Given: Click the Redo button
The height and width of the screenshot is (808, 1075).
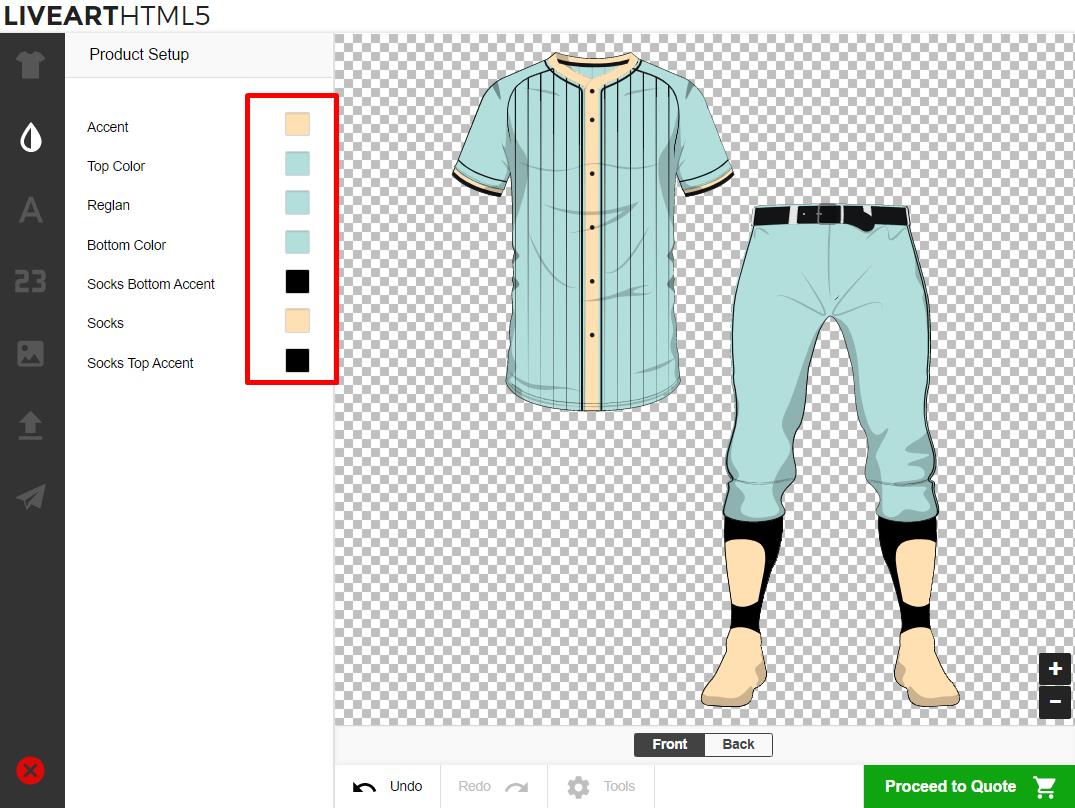Looking at the screenshot, I should [493, 786].
